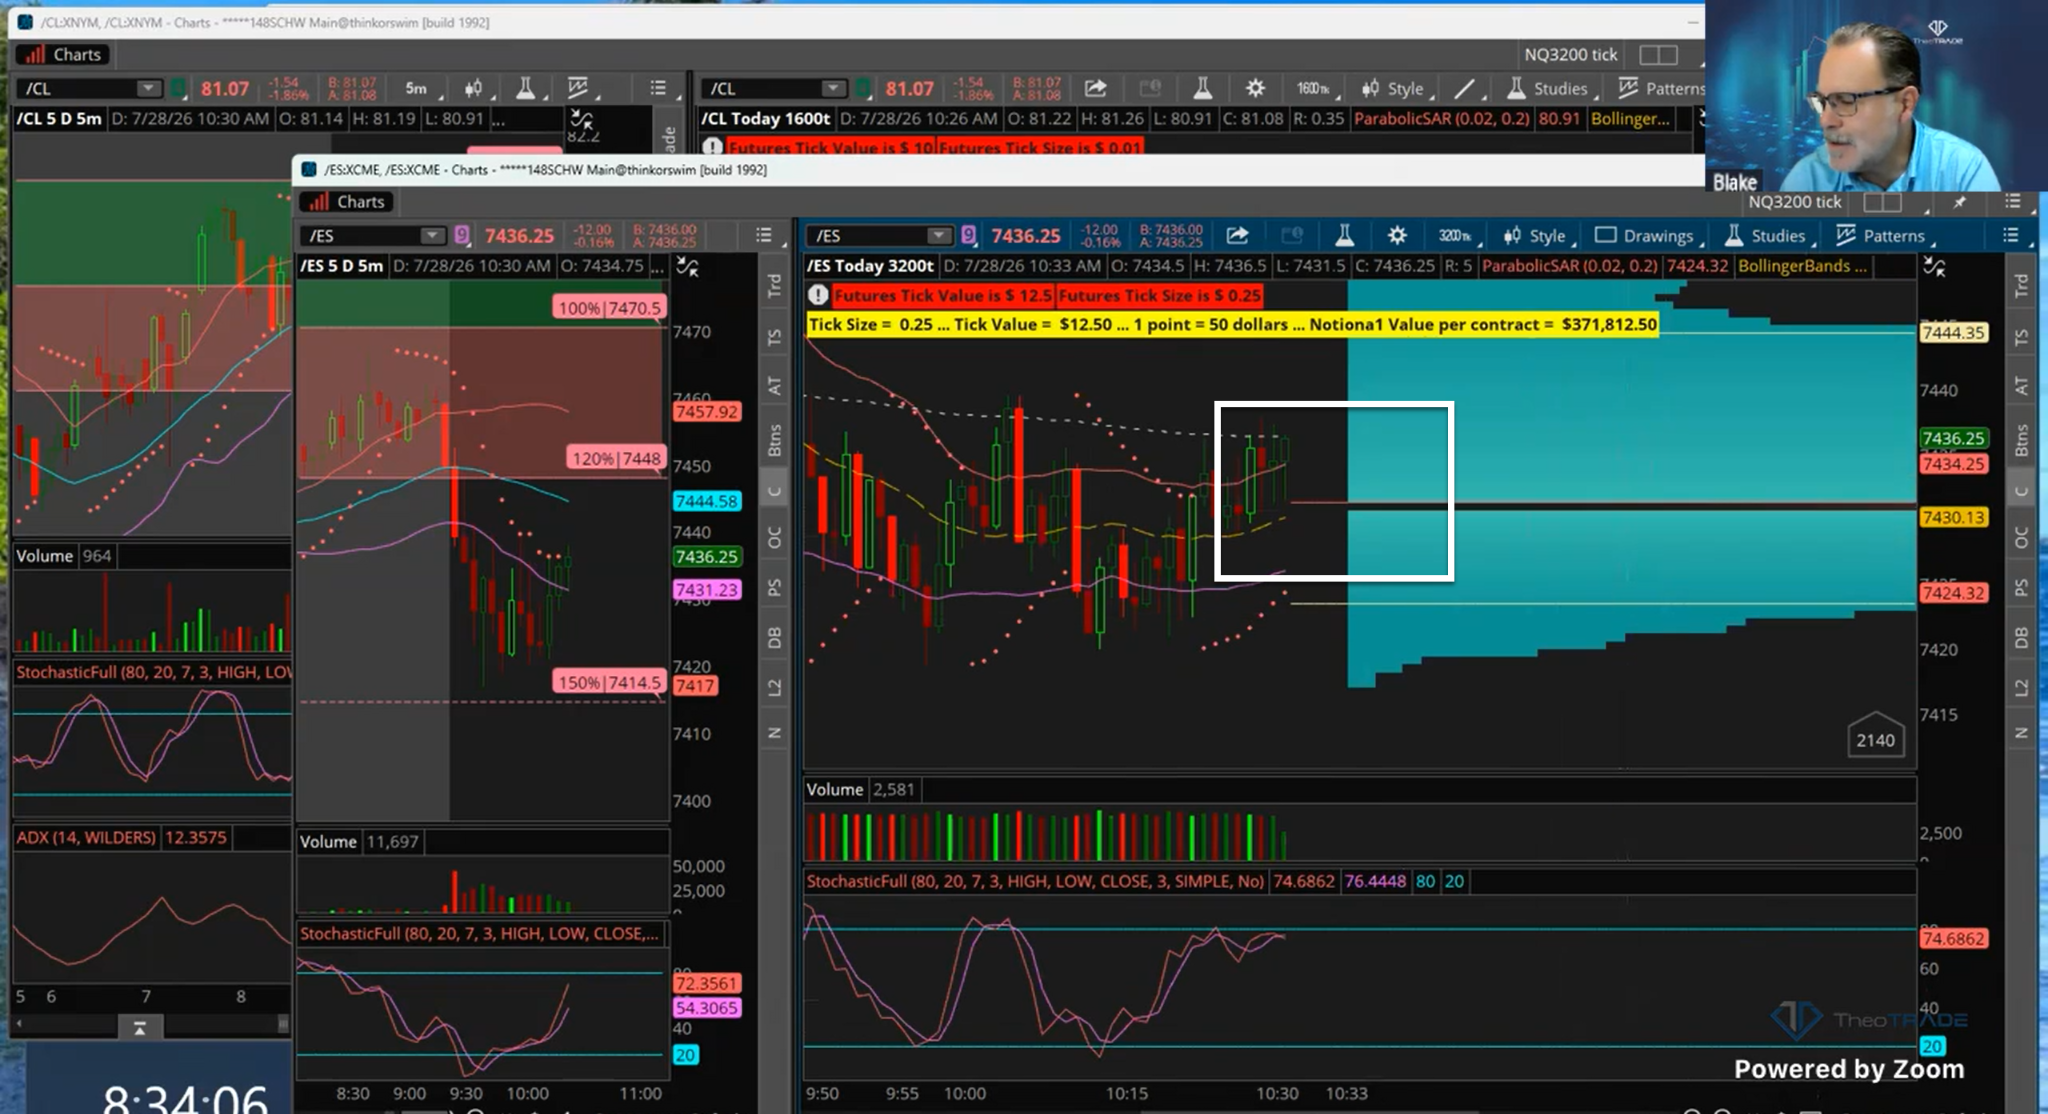Image resolution: width=2048 pixels, height=1114 pixels.
Task: Open Studies menu in /ES Today 3200t toolbar
Action: tap(1767, 235)
